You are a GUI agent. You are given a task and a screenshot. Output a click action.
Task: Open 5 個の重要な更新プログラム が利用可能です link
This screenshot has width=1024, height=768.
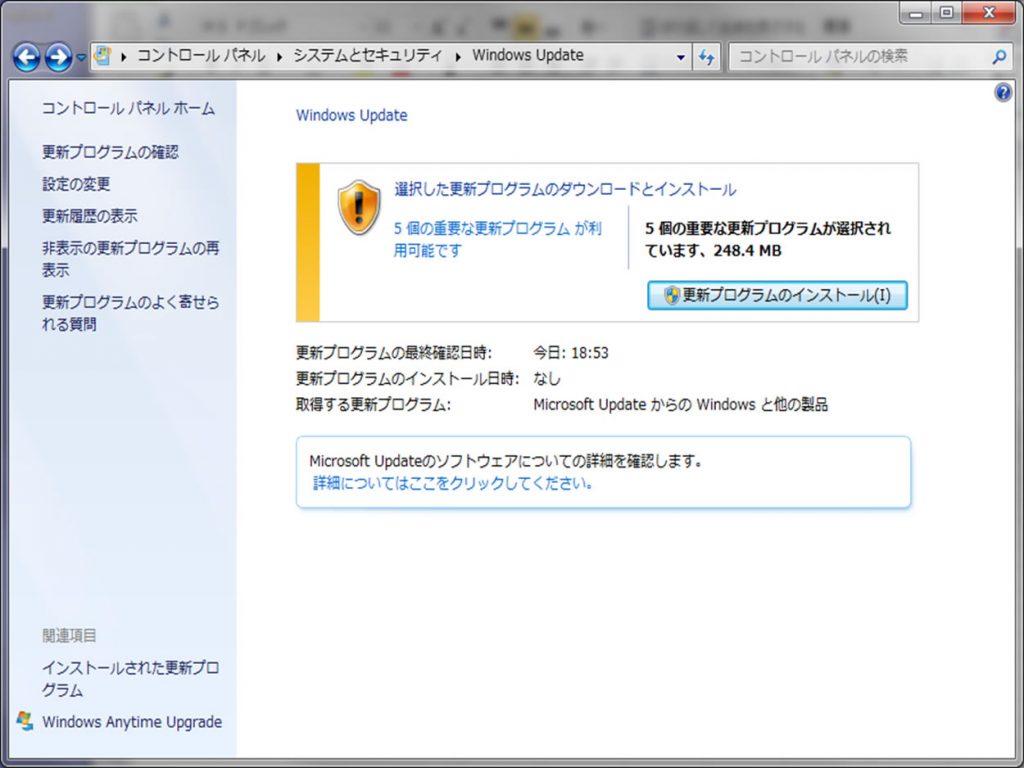(x=498, y=239)
